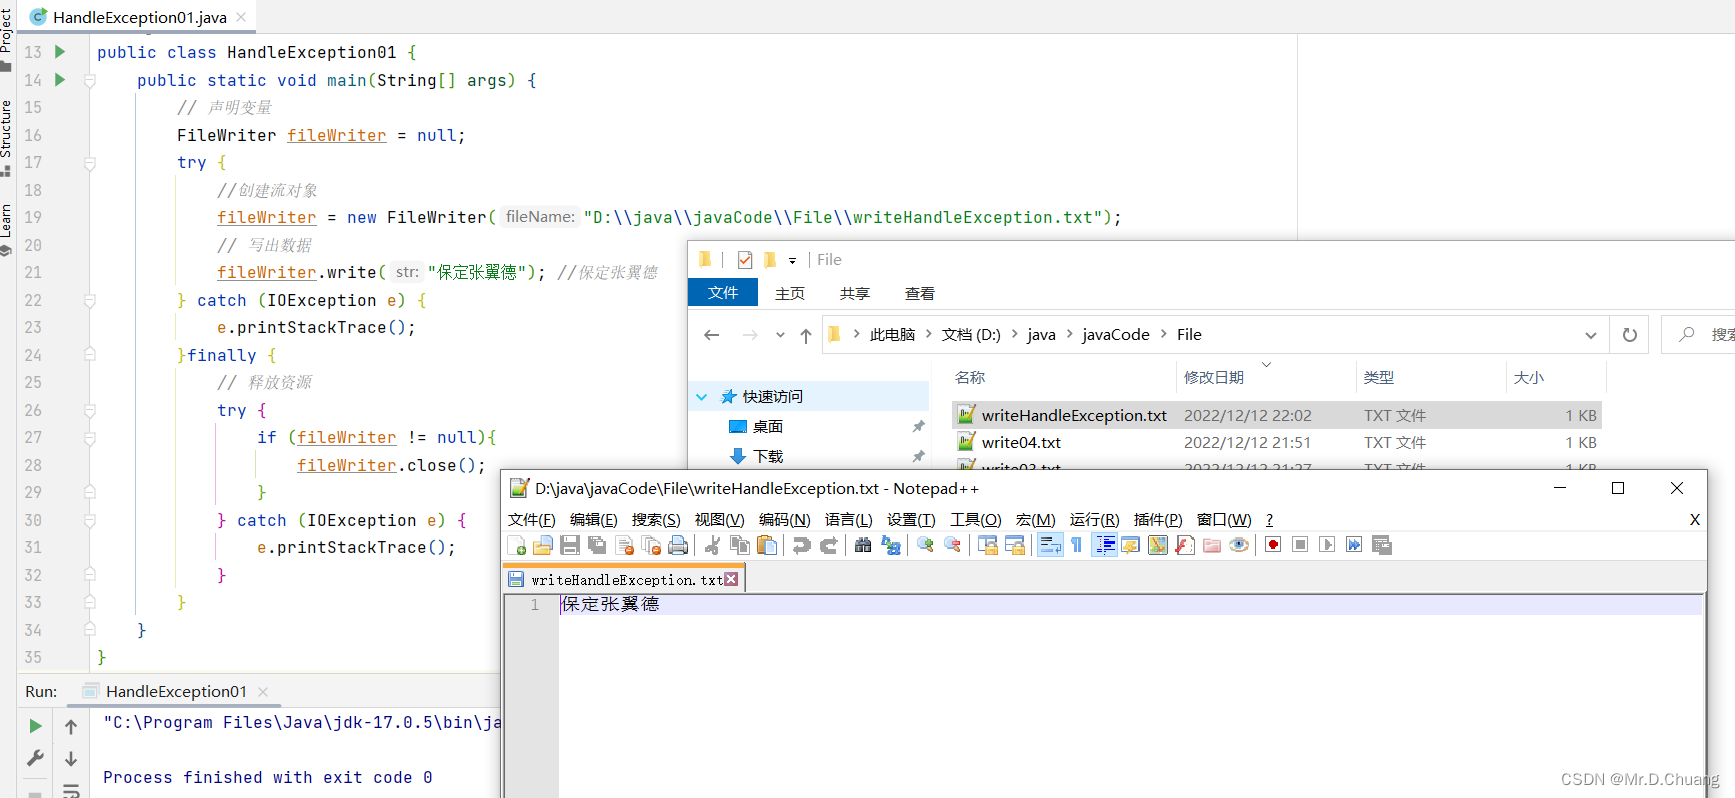1735x798 pixels.
Task: Collapse the 快速访问 tree node
Action: tap(702, 397)
